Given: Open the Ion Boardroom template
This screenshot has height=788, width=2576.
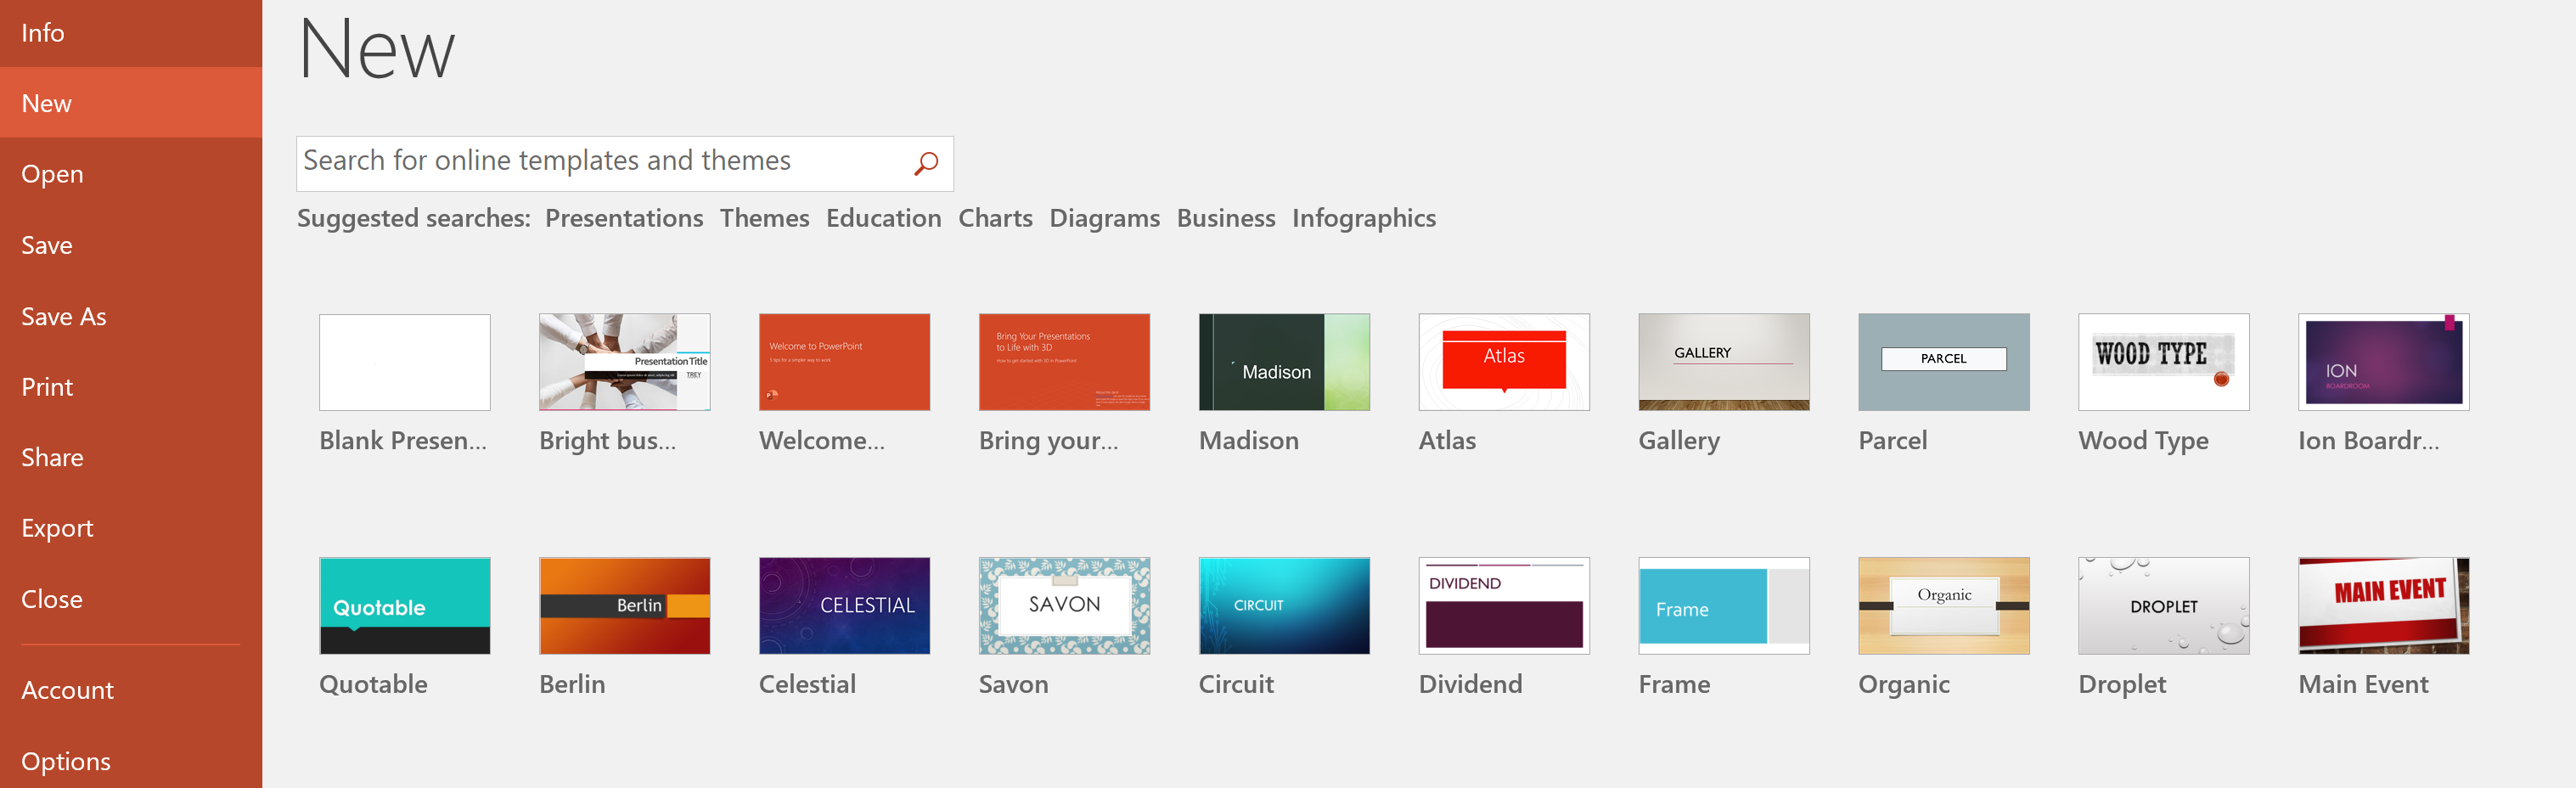Looking at the screenshot, I should (x=2384, y=362).
